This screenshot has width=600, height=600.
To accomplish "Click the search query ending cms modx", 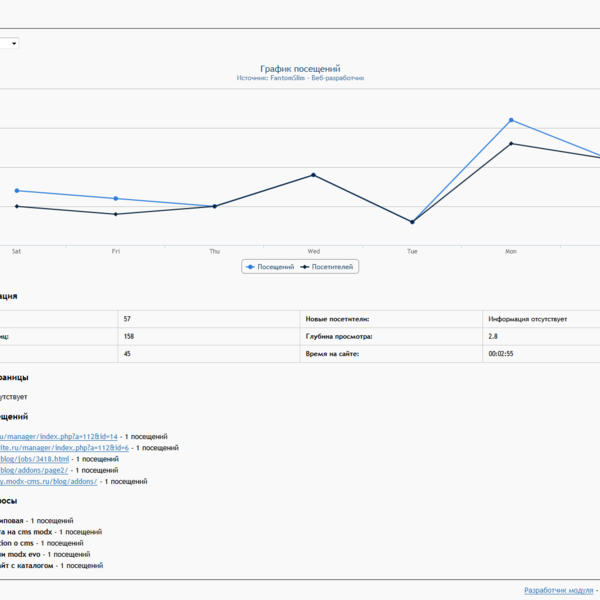I will coord(26,532).
